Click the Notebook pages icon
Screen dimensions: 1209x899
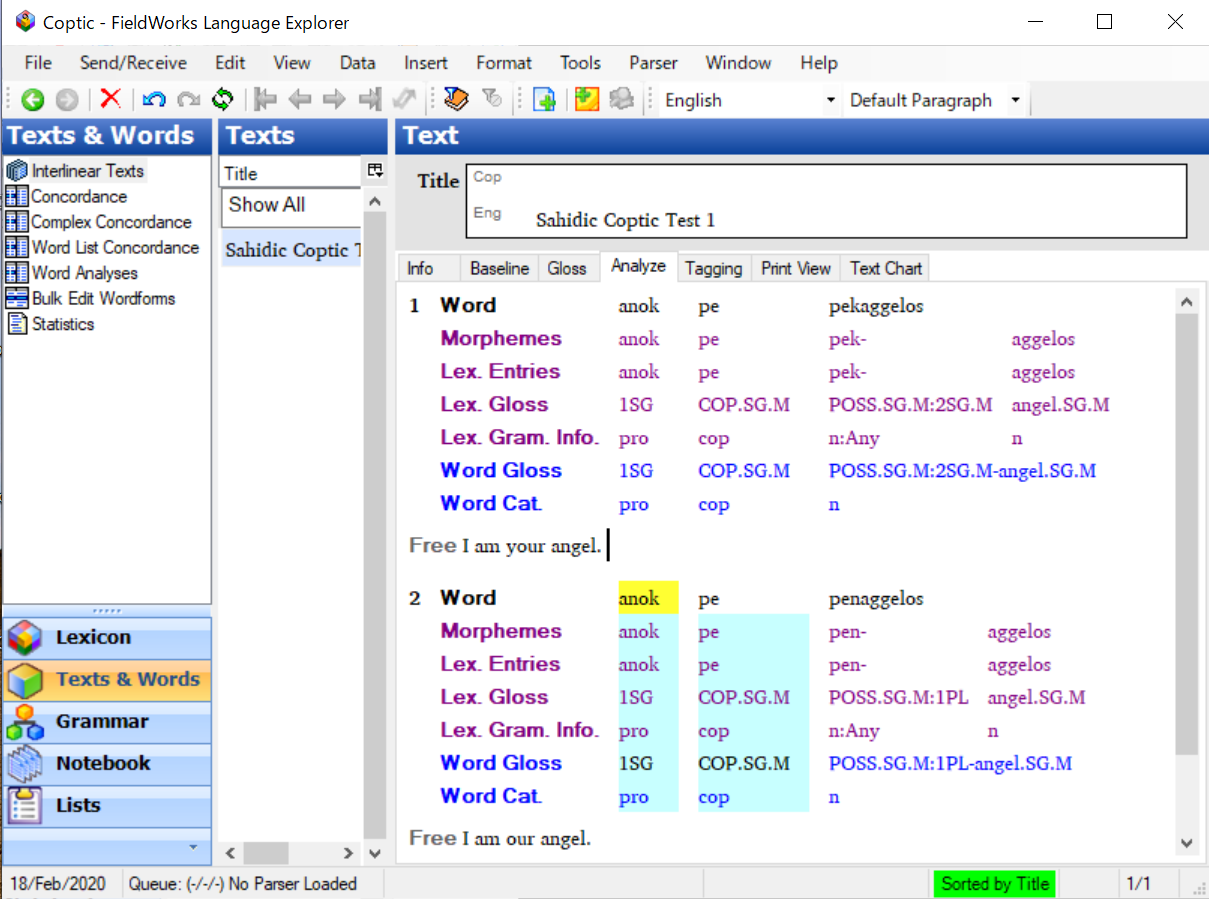(x=25, y=764)
